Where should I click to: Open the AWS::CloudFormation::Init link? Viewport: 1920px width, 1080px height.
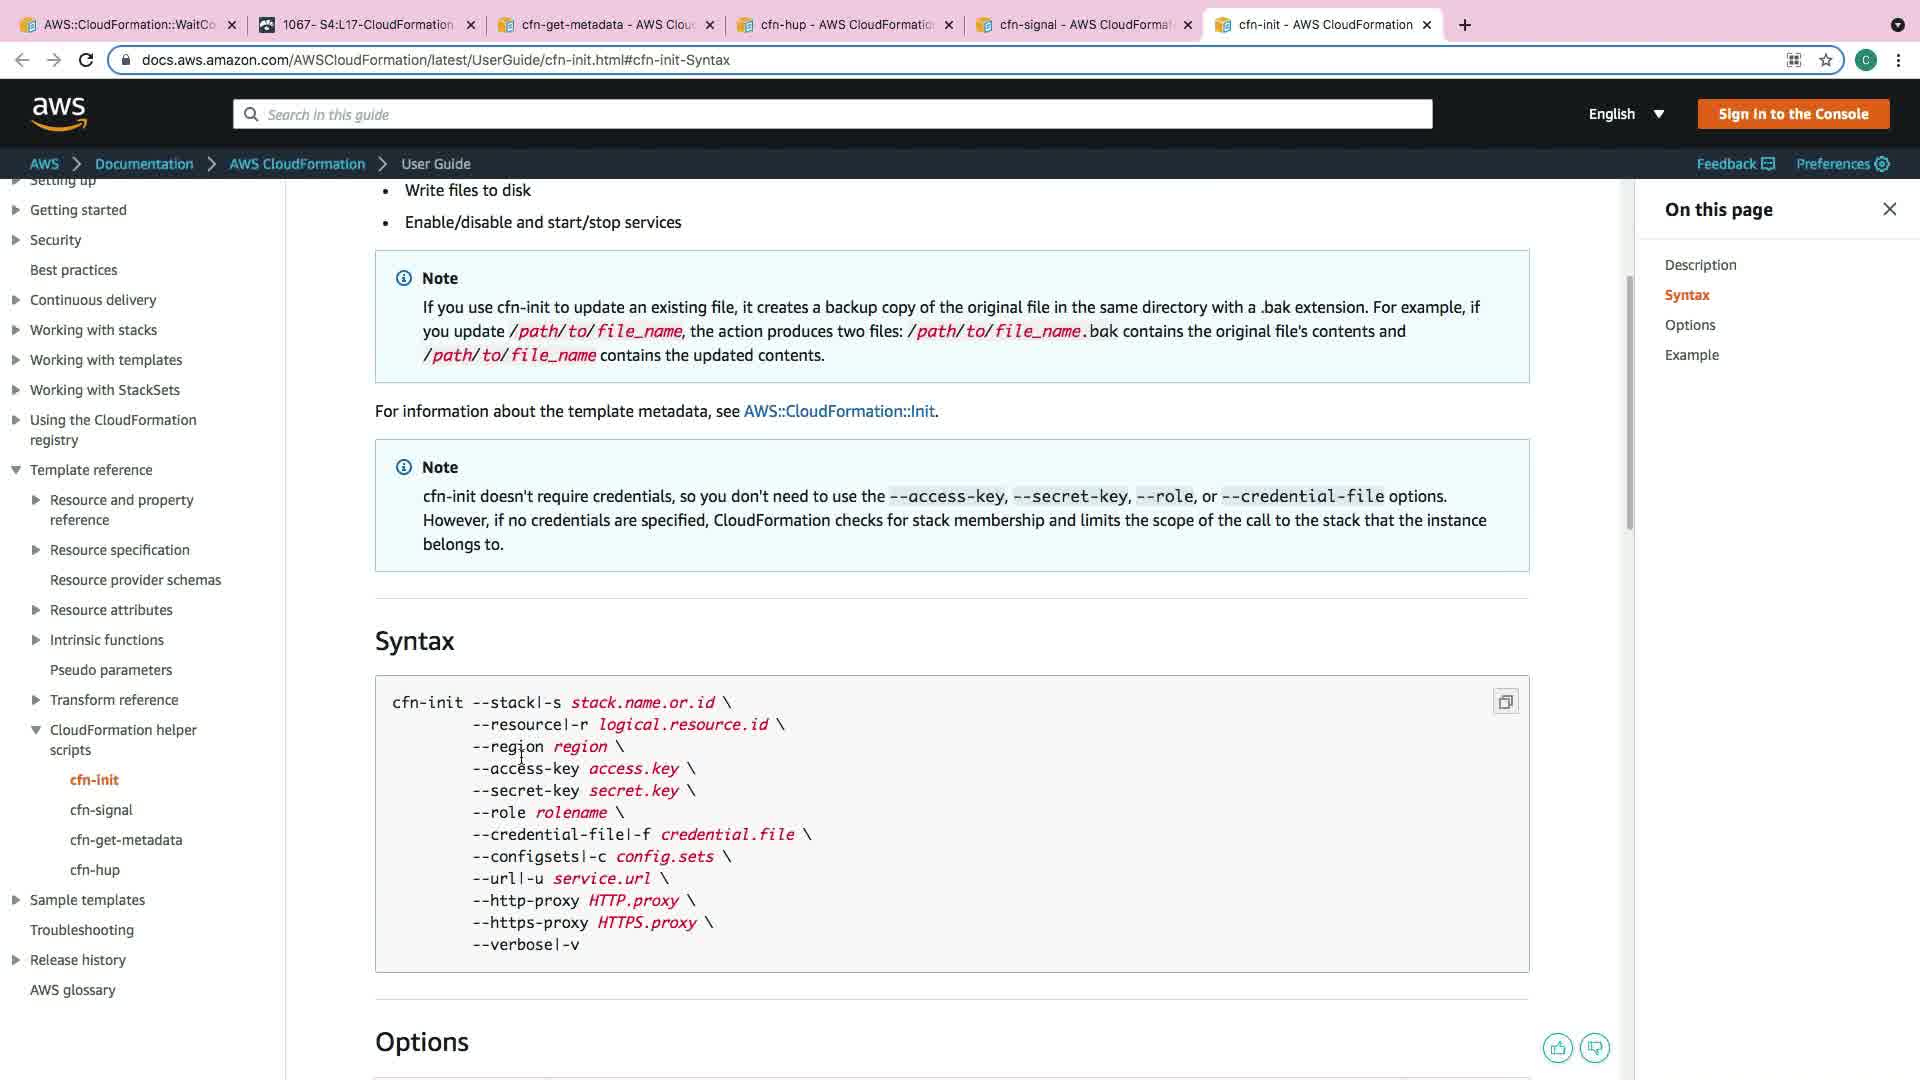pyautogui.click(x=838, y=411)
